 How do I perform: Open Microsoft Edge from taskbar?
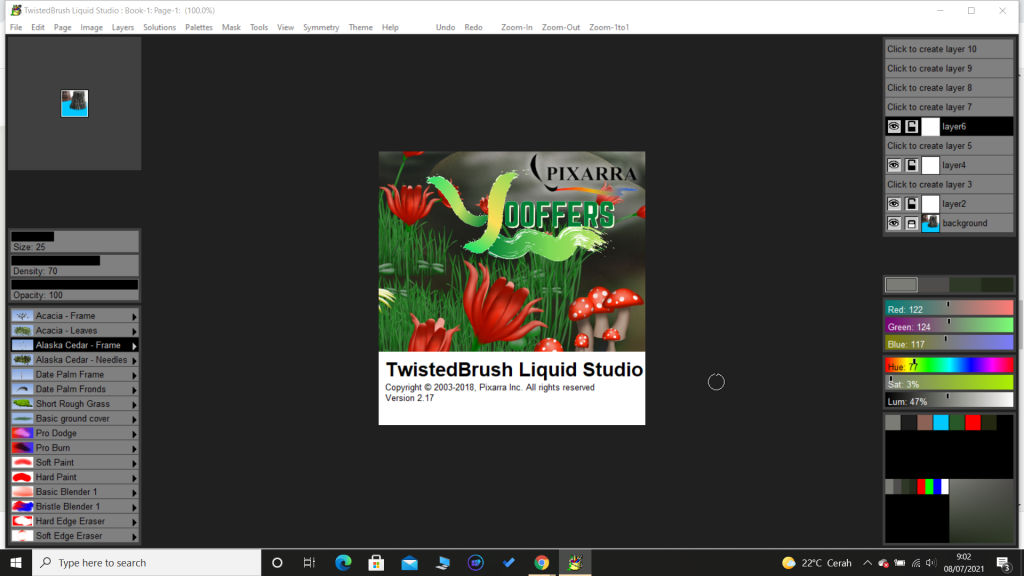[x=343, y=562]
